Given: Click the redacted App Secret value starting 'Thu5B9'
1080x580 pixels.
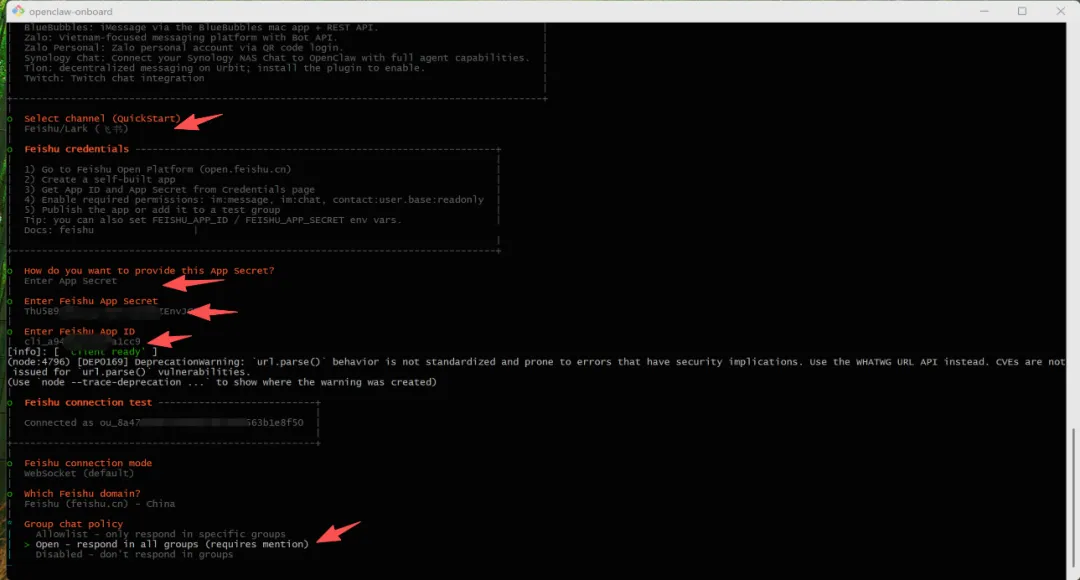Looking at the screenshot, I should coord(109,311).
